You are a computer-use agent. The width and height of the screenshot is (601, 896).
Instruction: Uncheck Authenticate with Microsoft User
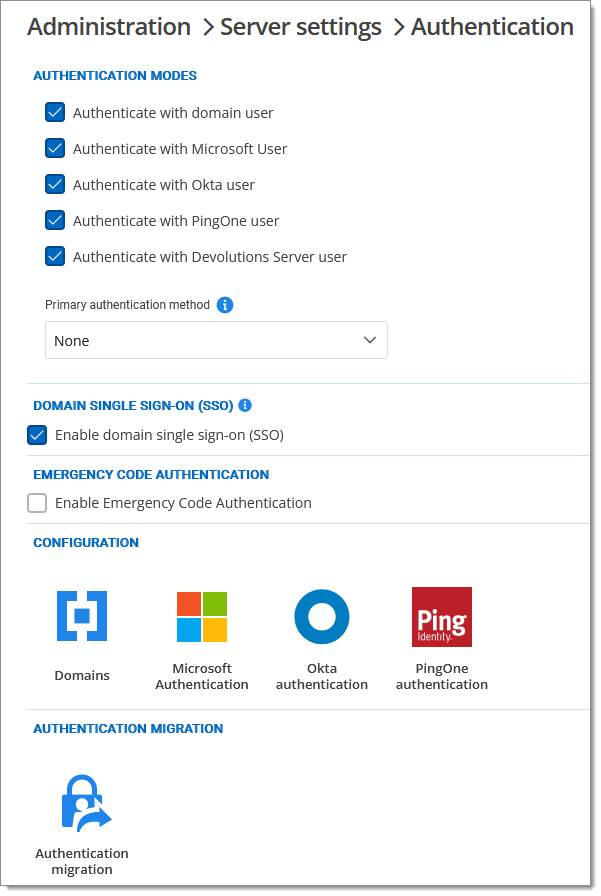pyautogui.click(x=55, y=149)
